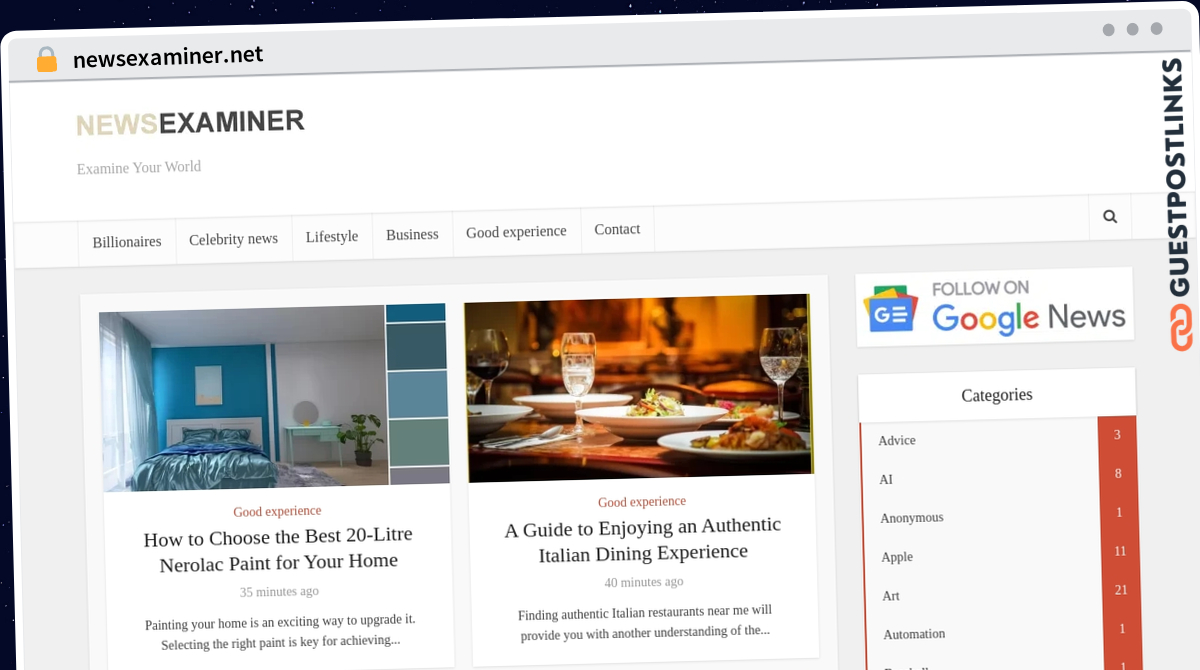Go to Celebrity news section
The image size is (1200, 670).
[x=233, y=239]
